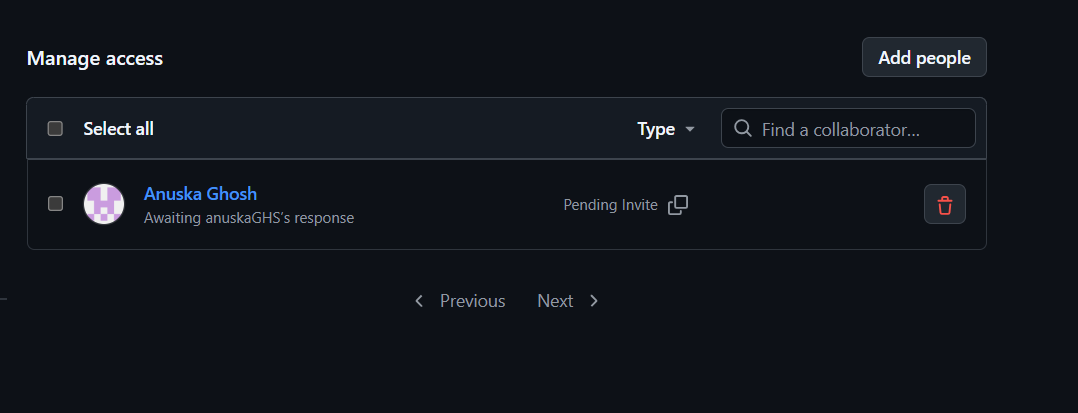Check the Anuska Ghosh row checkbox
This screenshot has height=413, width=1078.
pos(56,203)
